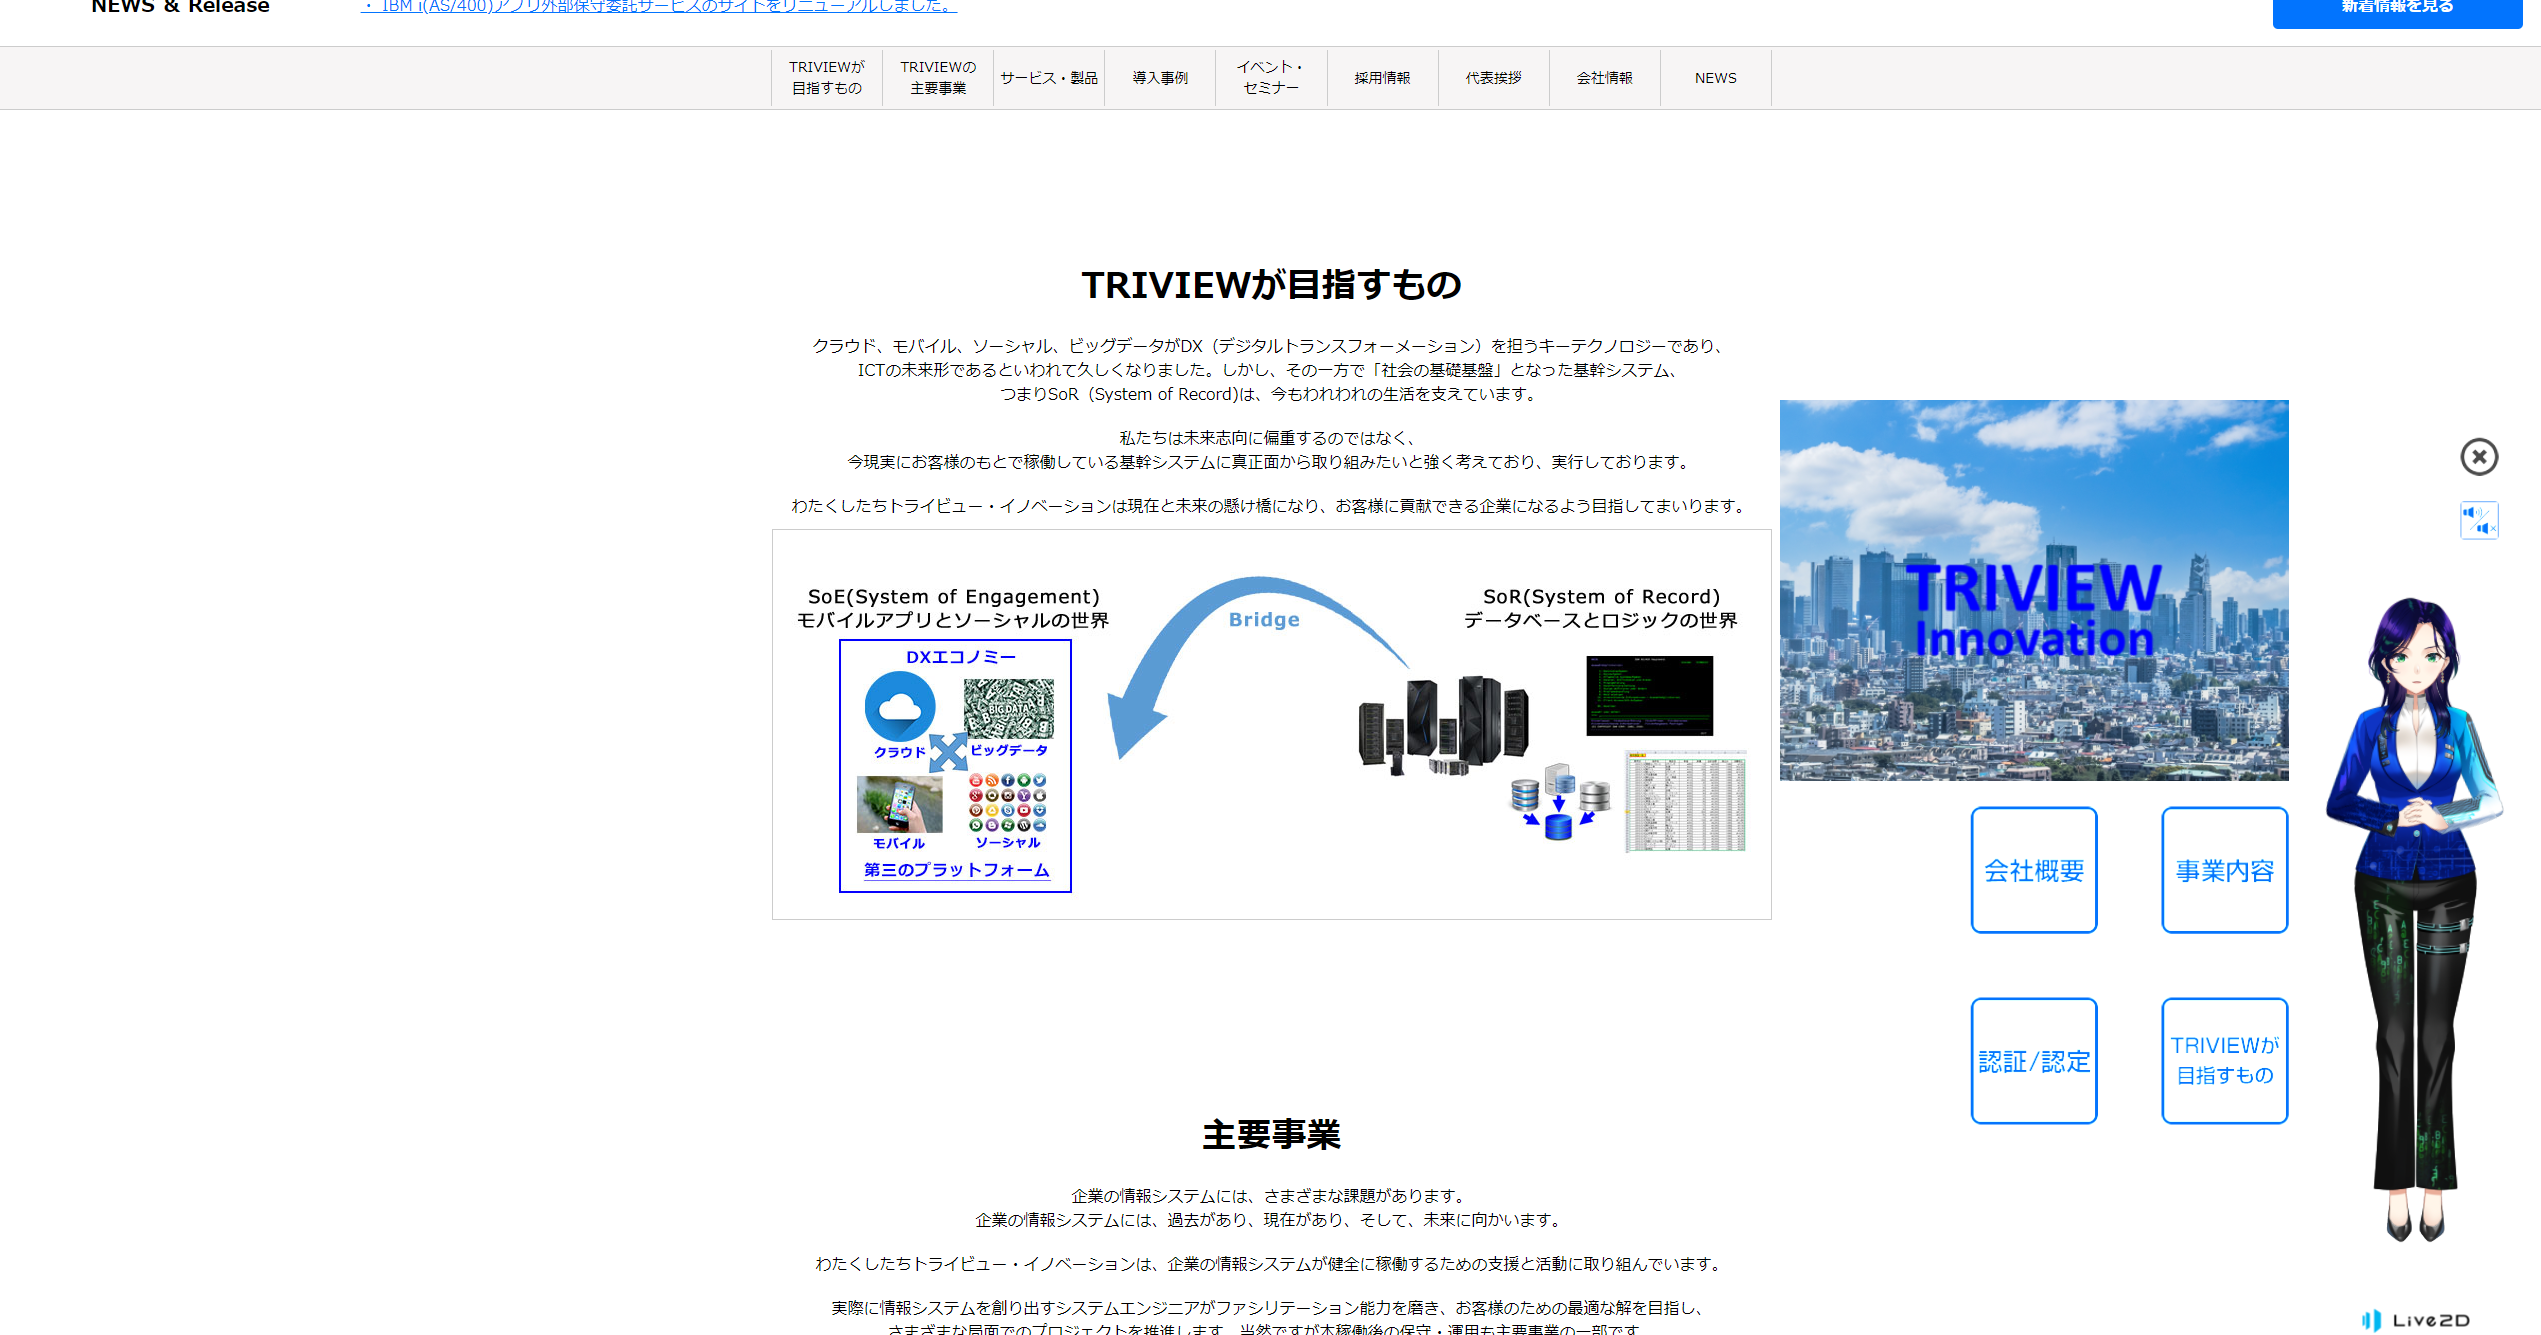Click the 会社概要 assistant button
2541x1335 pixels.
(x=2034, y=870)
